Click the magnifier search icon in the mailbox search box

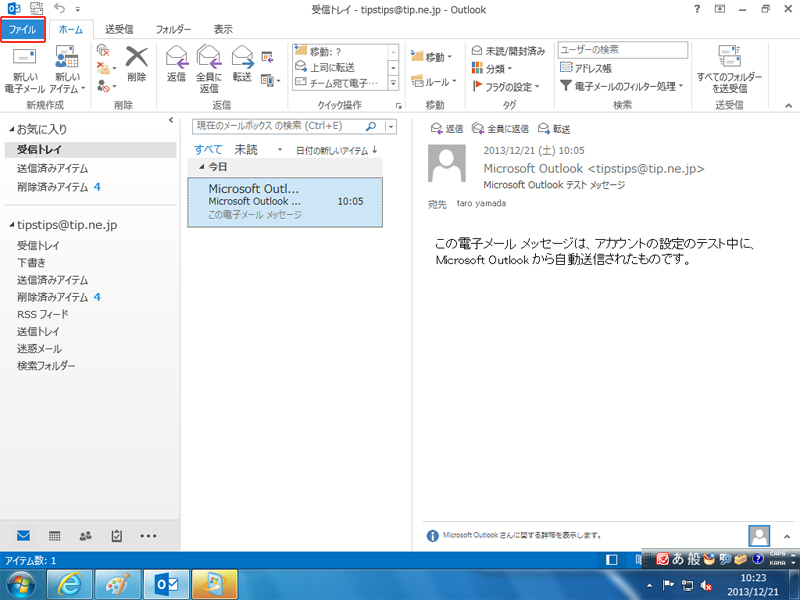[371, 126]
